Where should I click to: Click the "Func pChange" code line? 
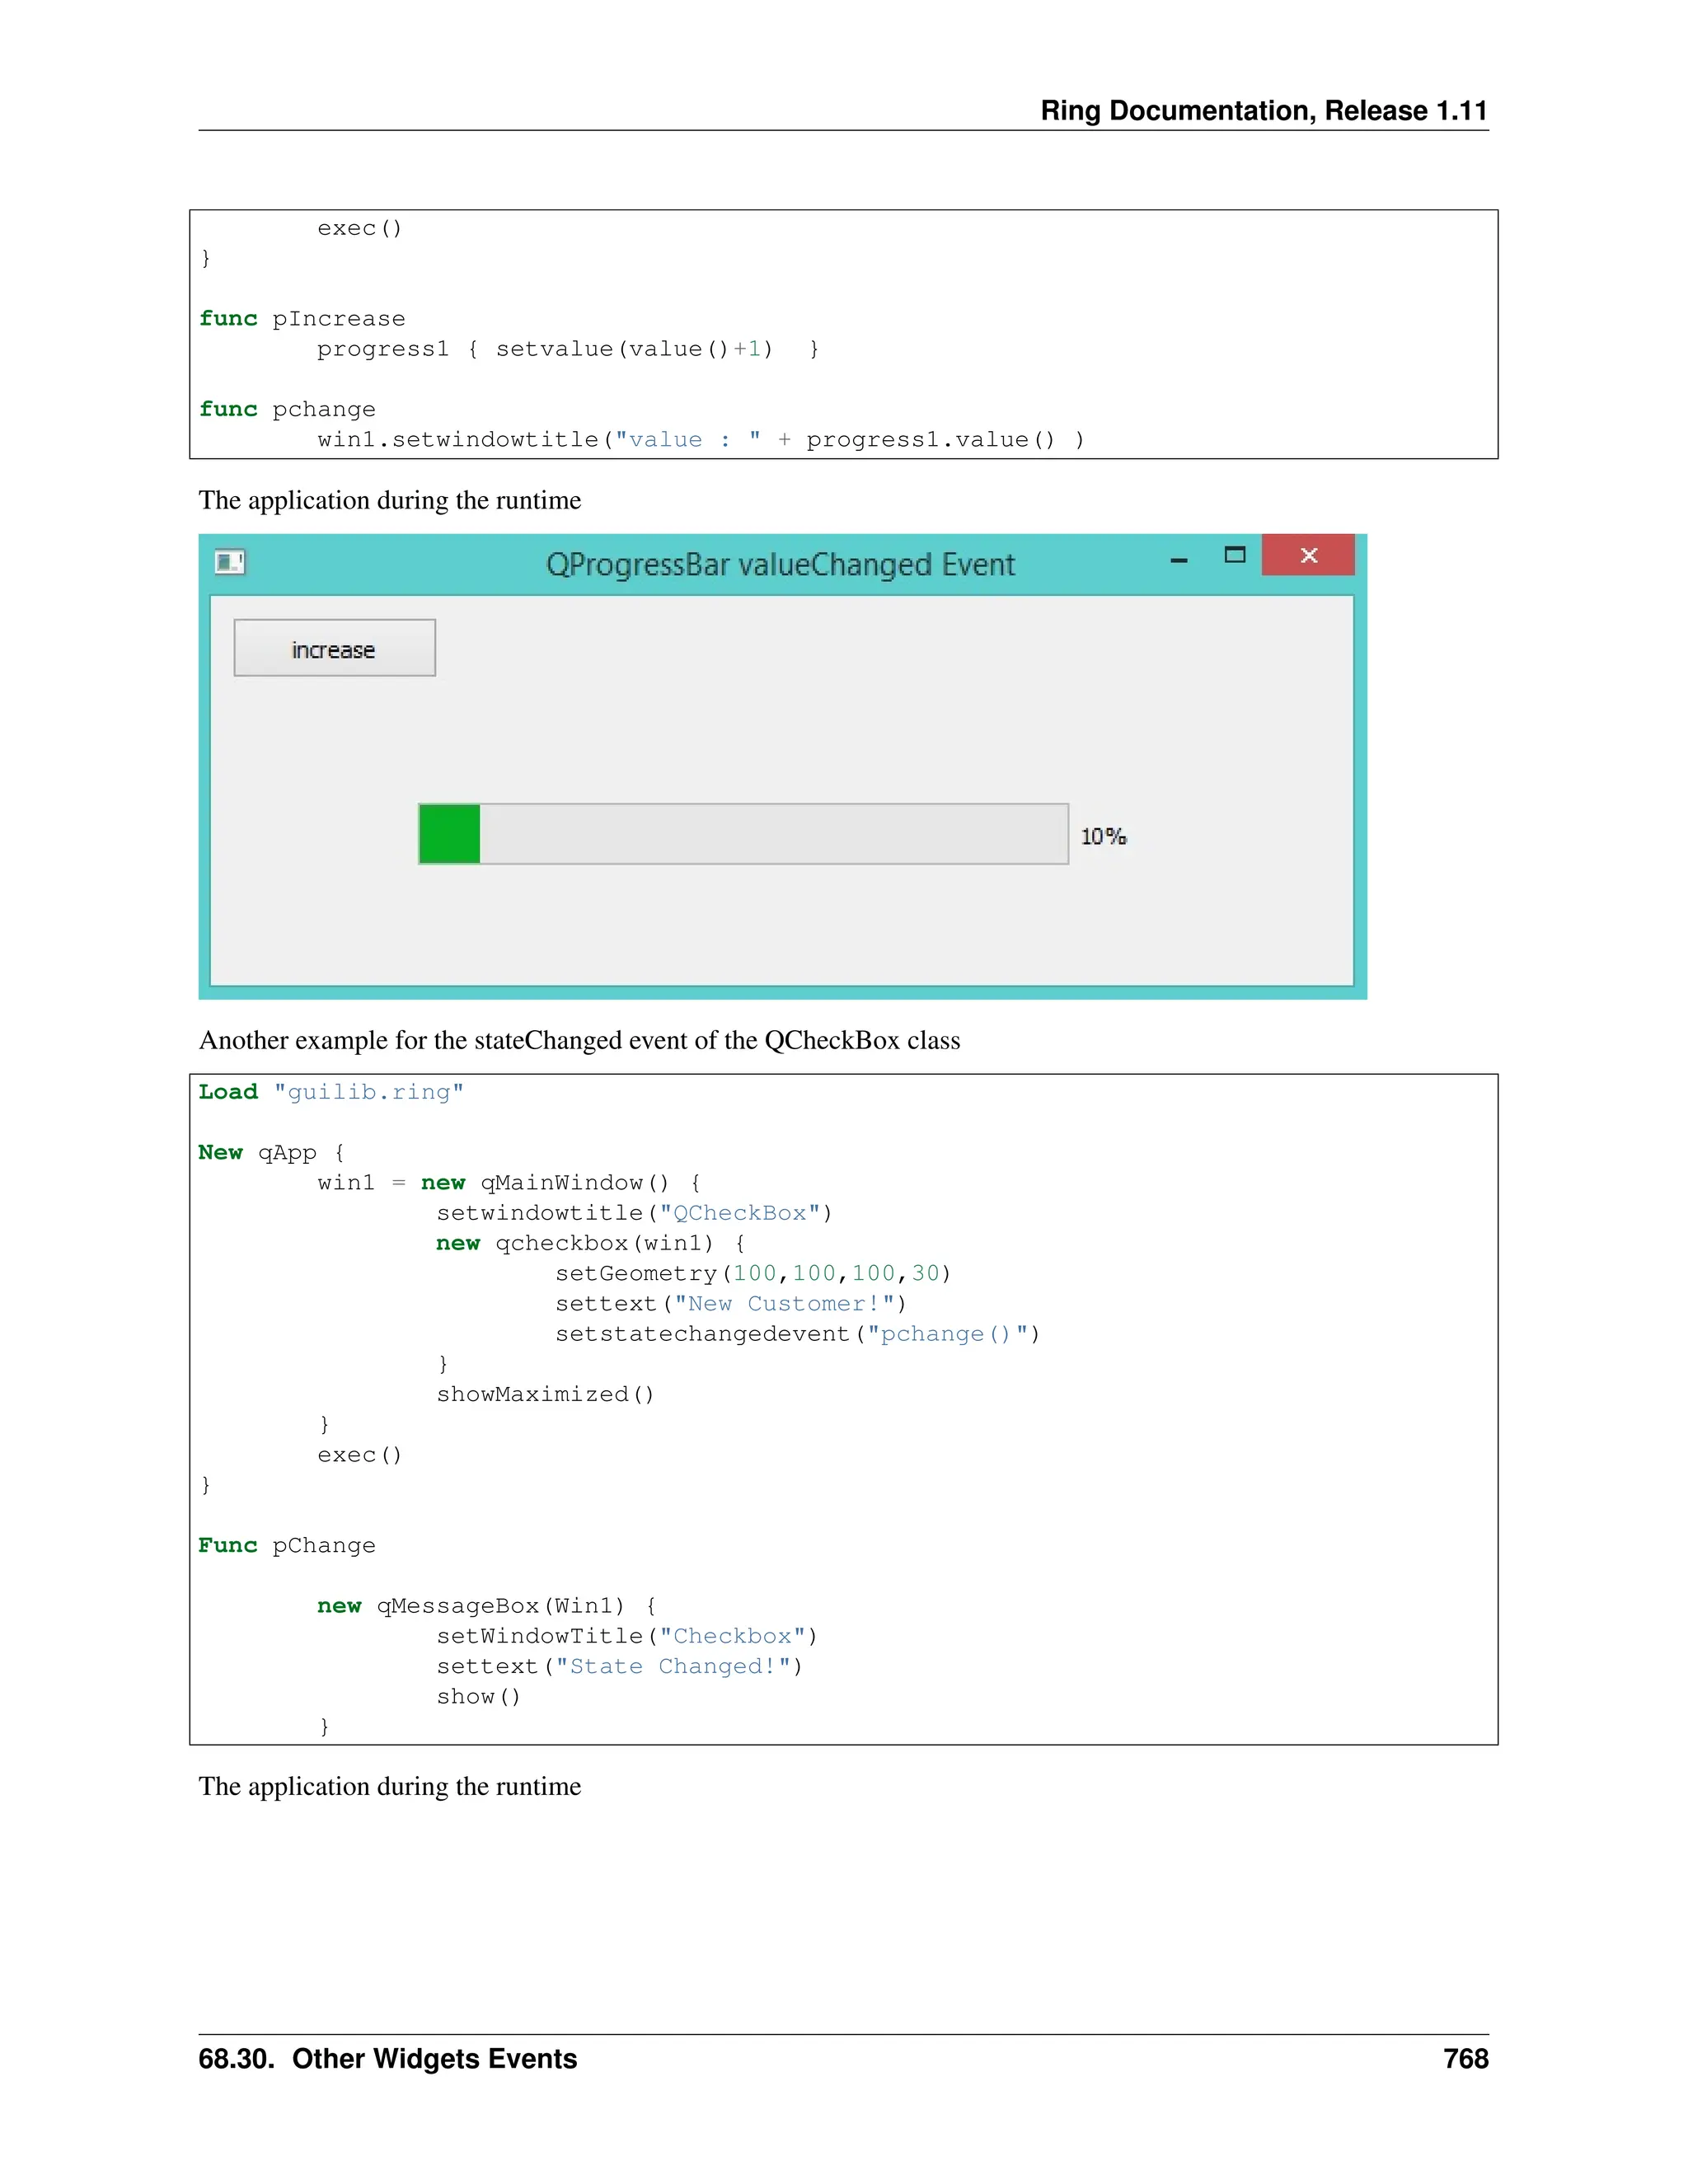(x=287, y=1545)
